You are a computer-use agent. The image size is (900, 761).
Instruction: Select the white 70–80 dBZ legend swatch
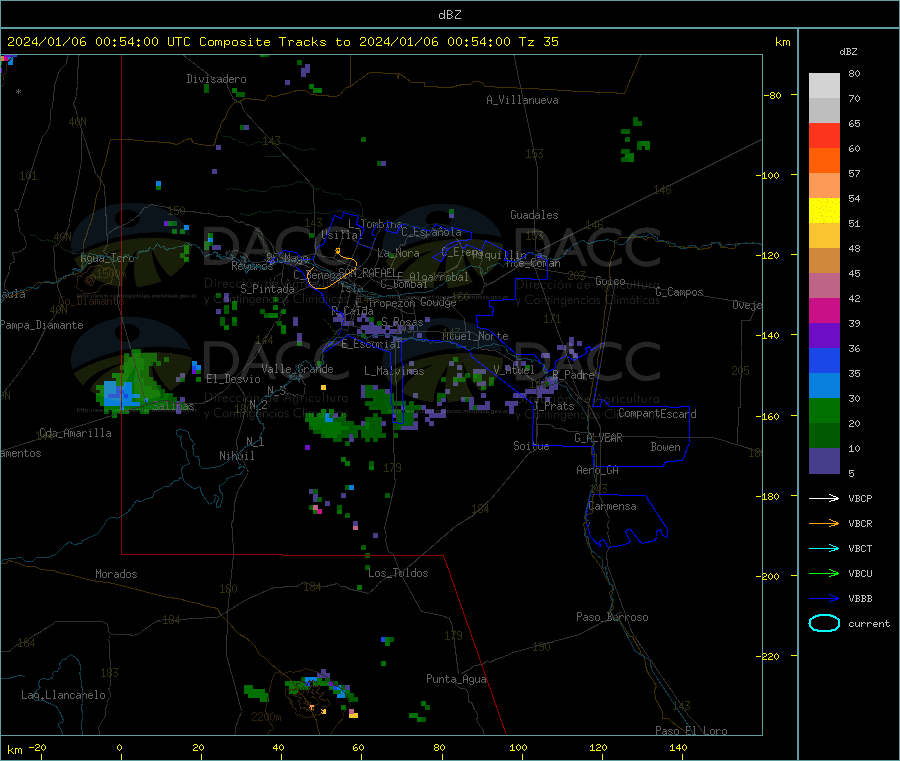click(824, 86)
